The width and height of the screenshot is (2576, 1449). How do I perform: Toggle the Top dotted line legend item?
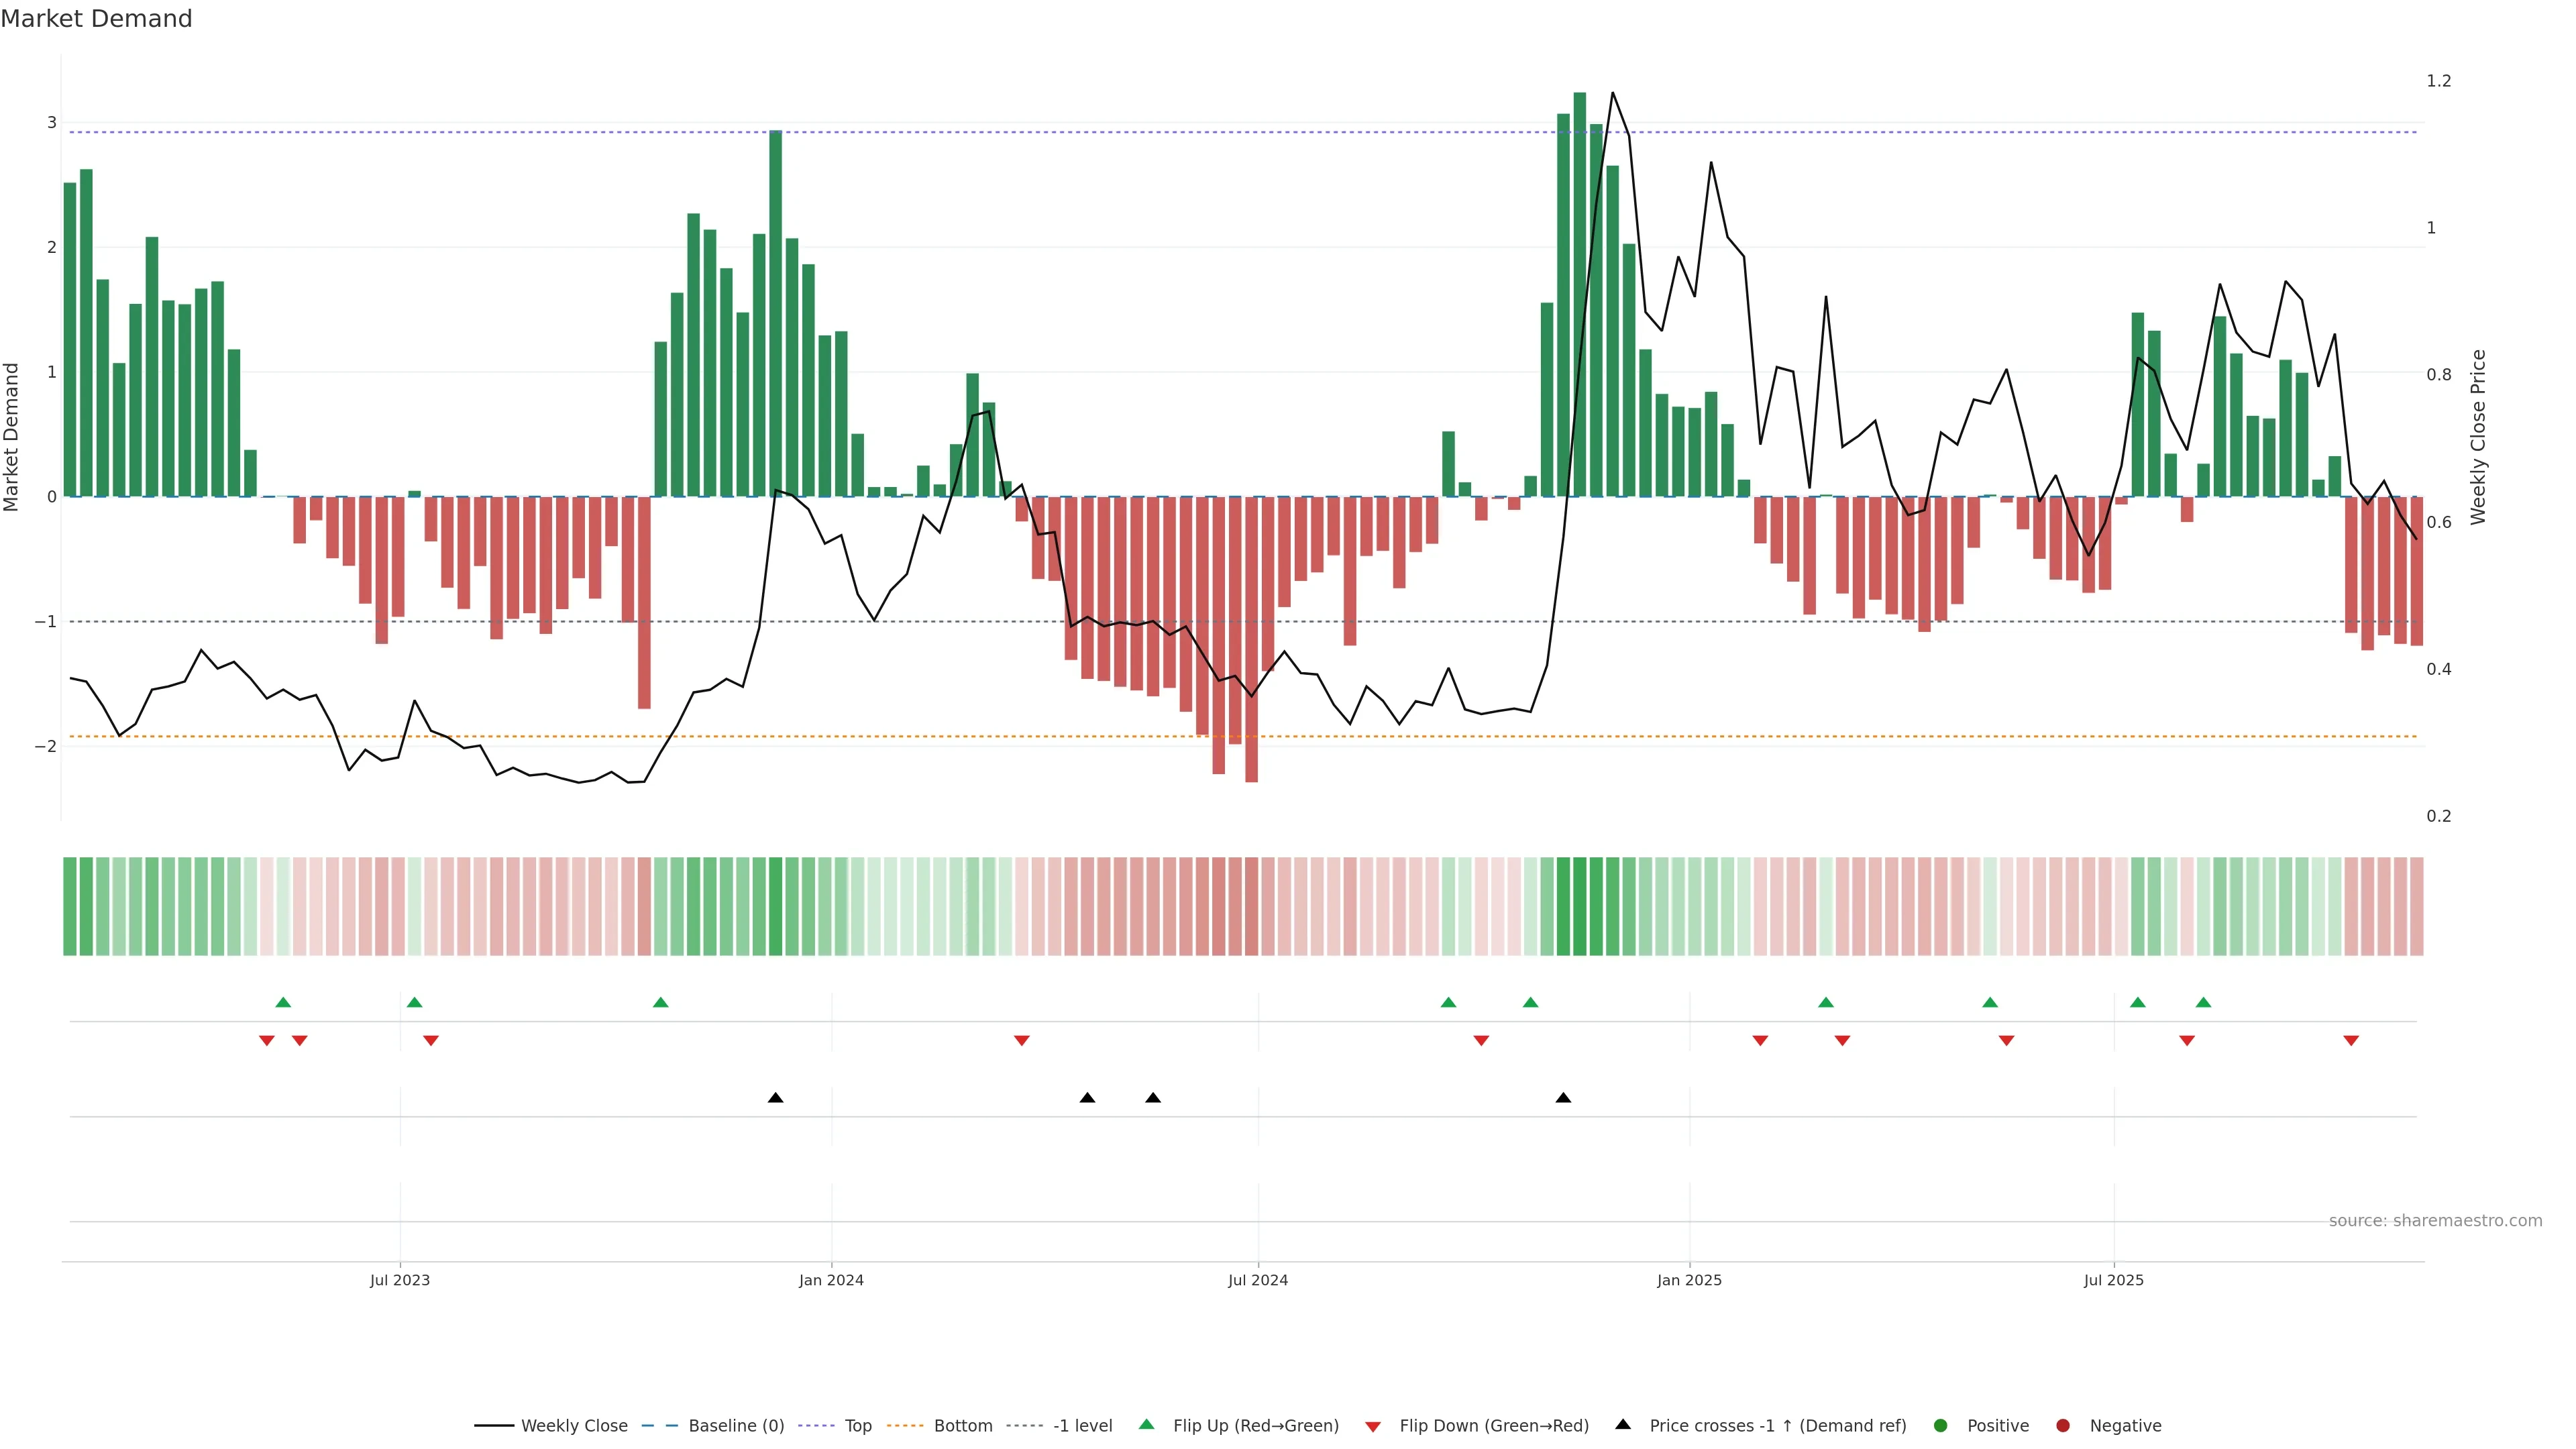857,1425
